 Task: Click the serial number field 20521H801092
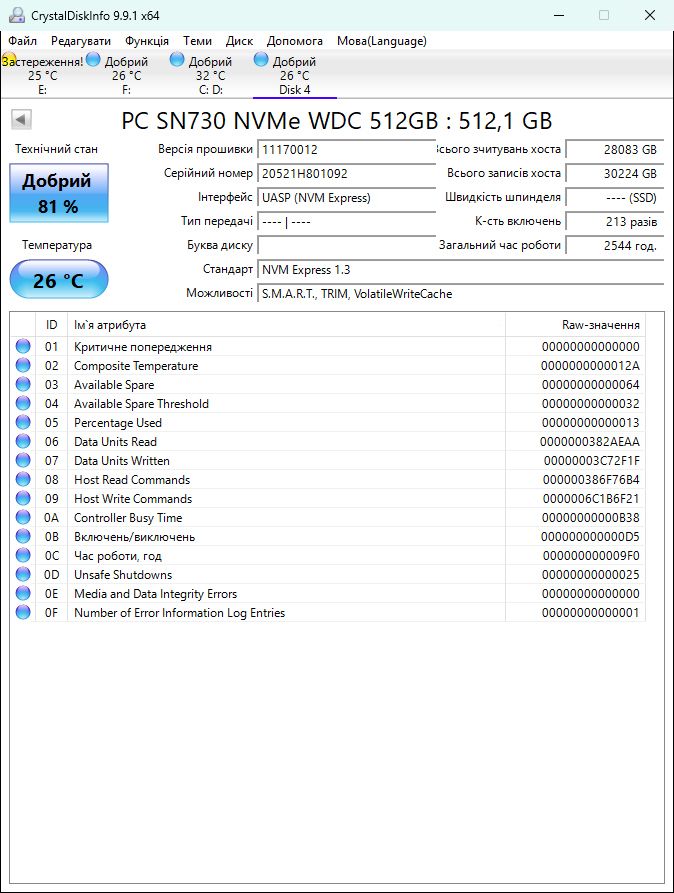(346, 174)
